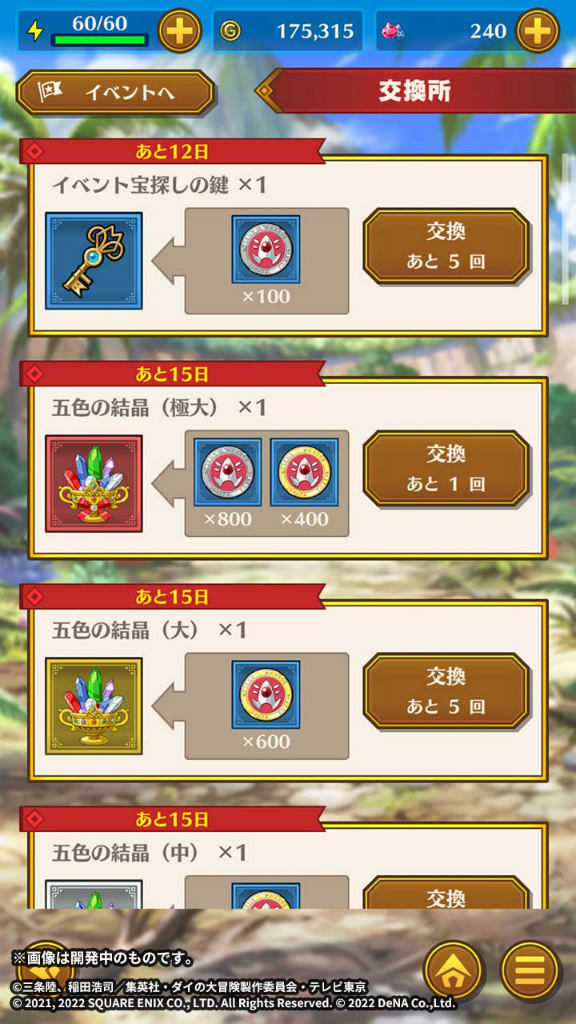Go to イベントへ event button
This screenshot has height=1024, width=576.
click(115, 93)
